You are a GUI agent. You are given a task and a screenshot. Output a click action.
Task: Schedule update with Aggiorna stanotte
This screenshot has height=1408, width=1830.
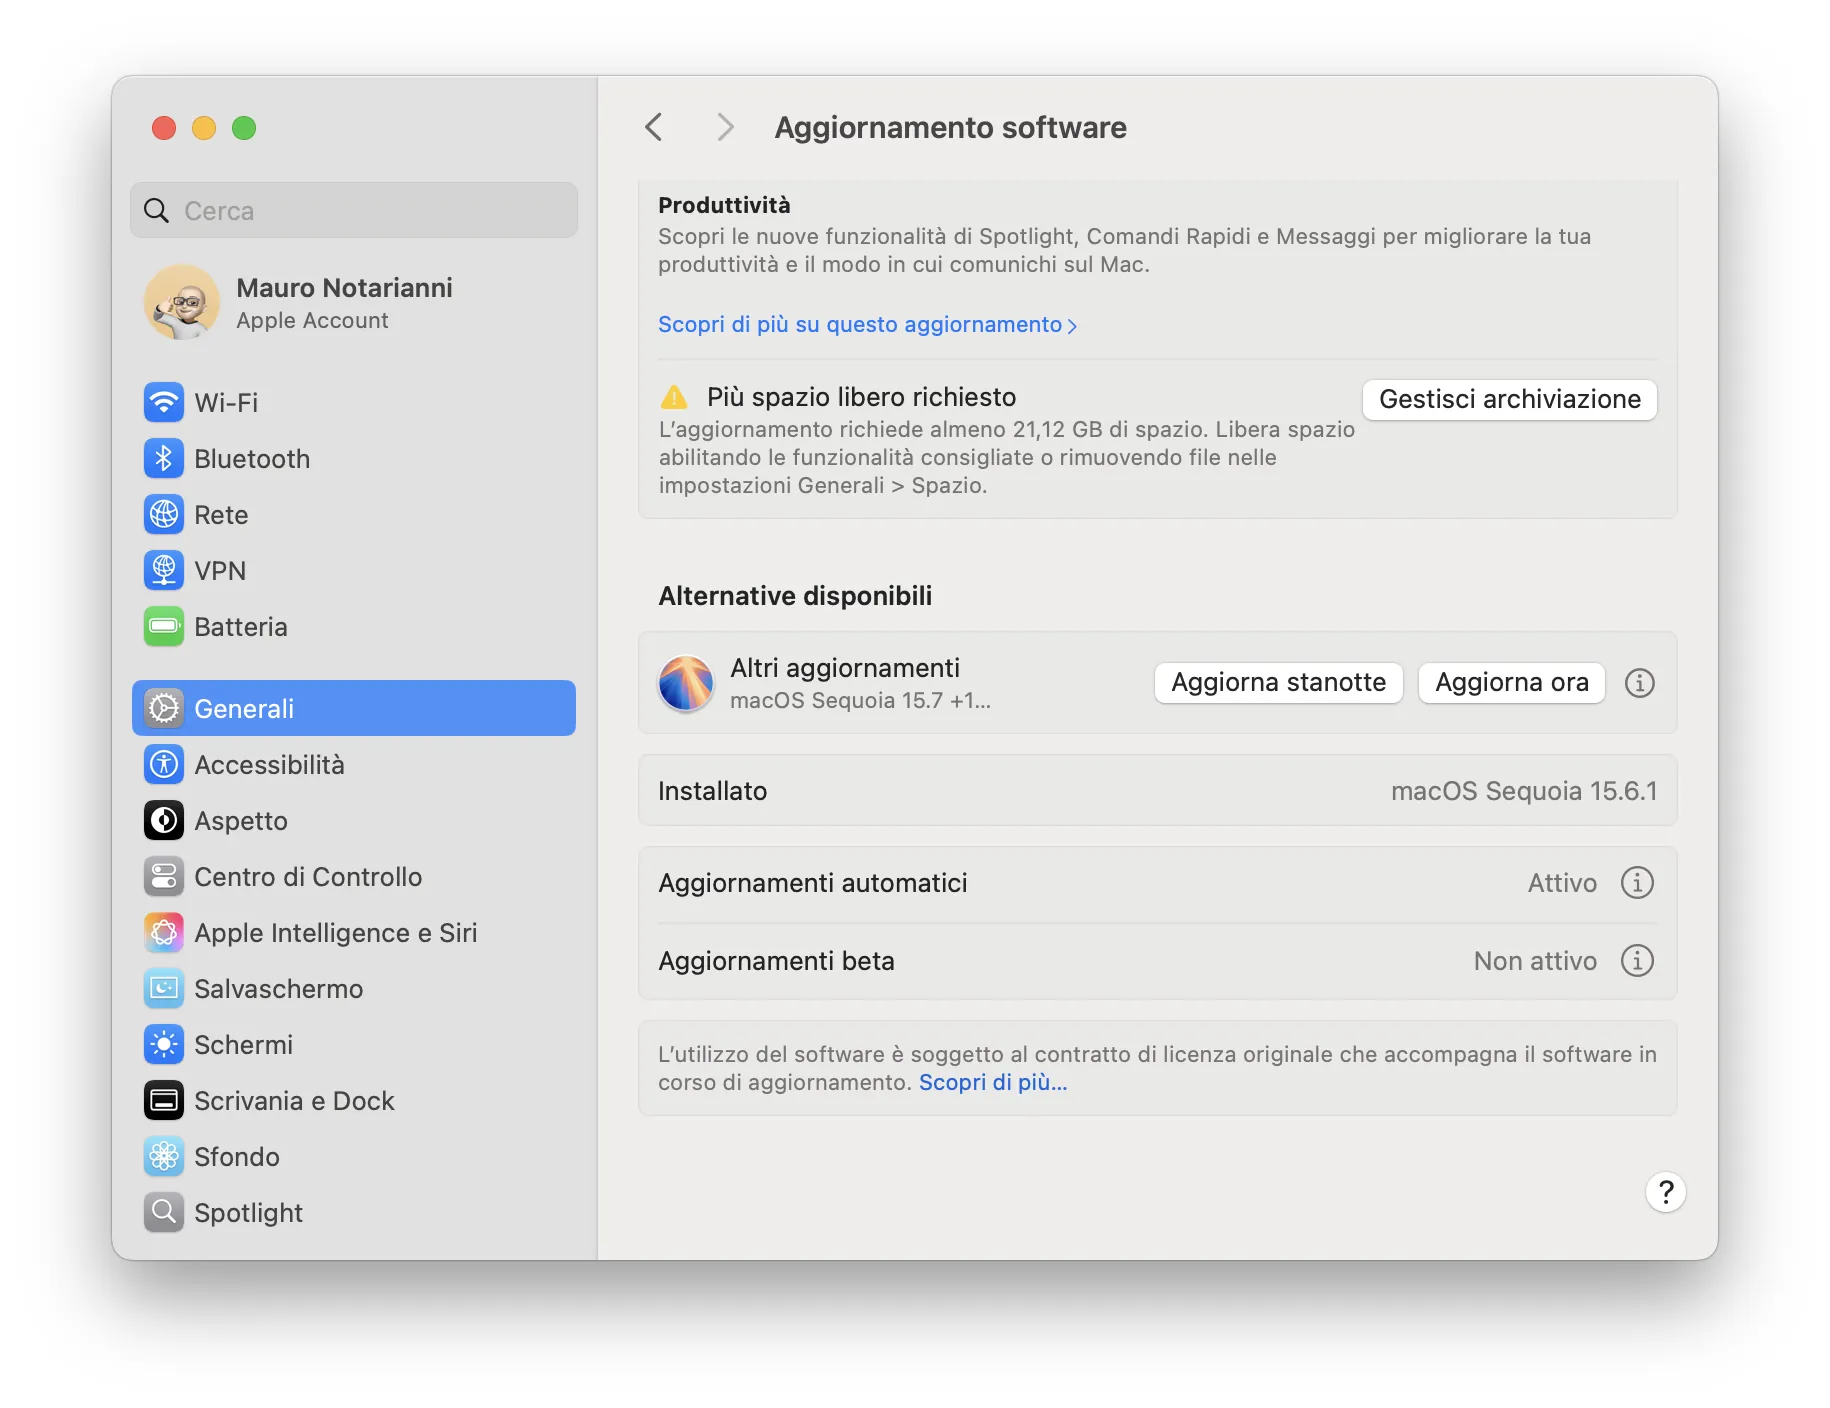tap(1278, 683)
